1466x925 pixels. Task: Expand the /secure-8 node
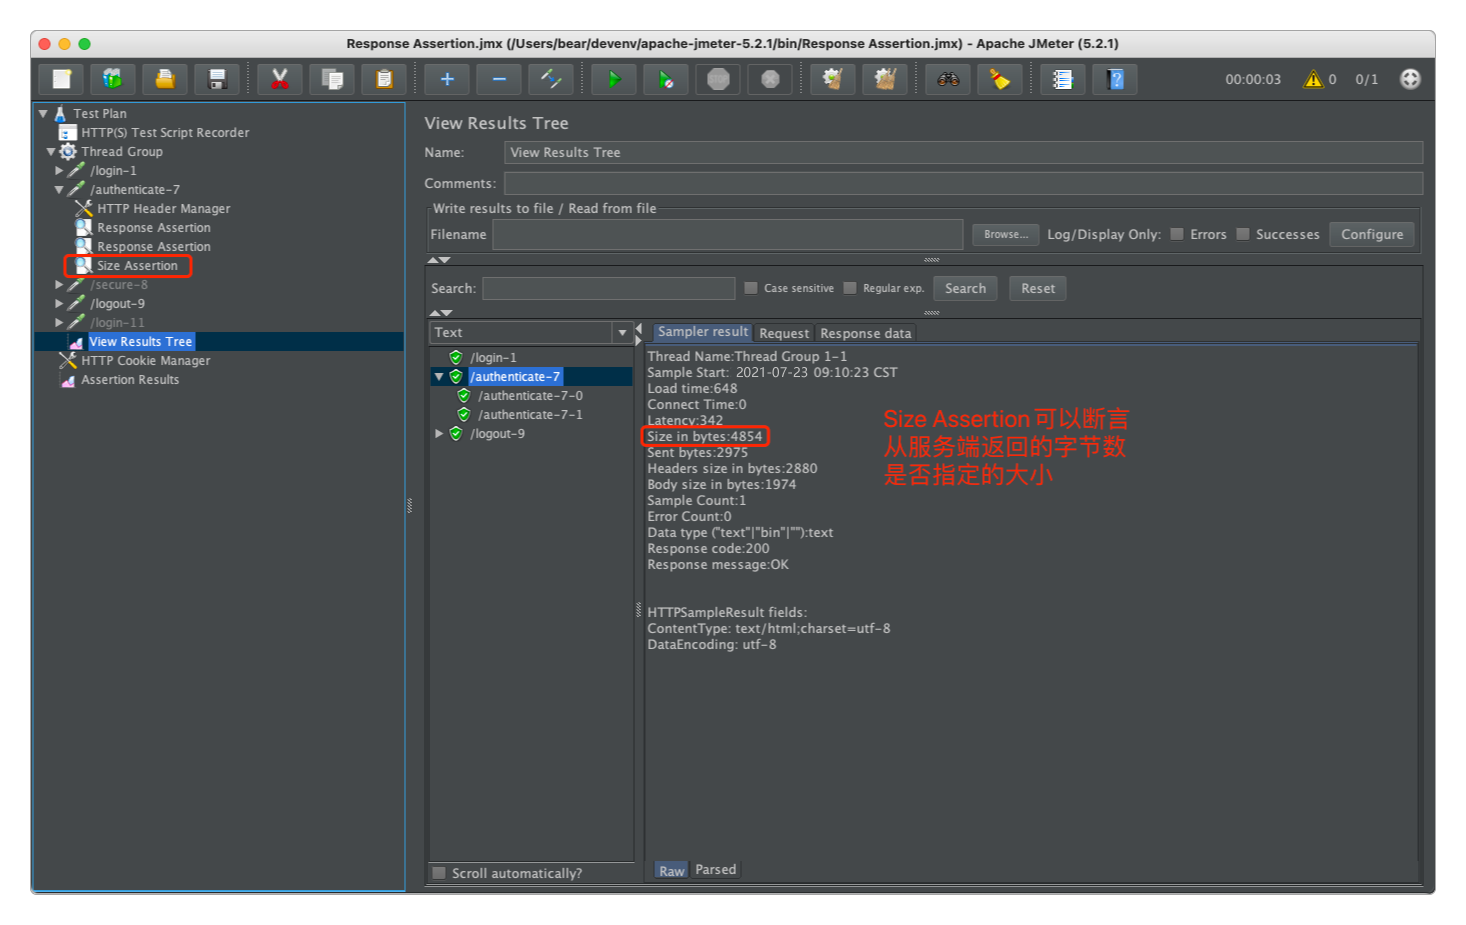pos(59,285)
